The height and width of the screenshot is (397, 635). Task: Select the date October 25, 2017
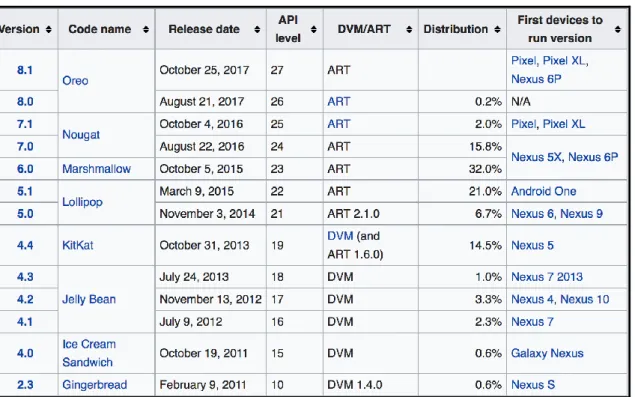[x=204, y=70]
